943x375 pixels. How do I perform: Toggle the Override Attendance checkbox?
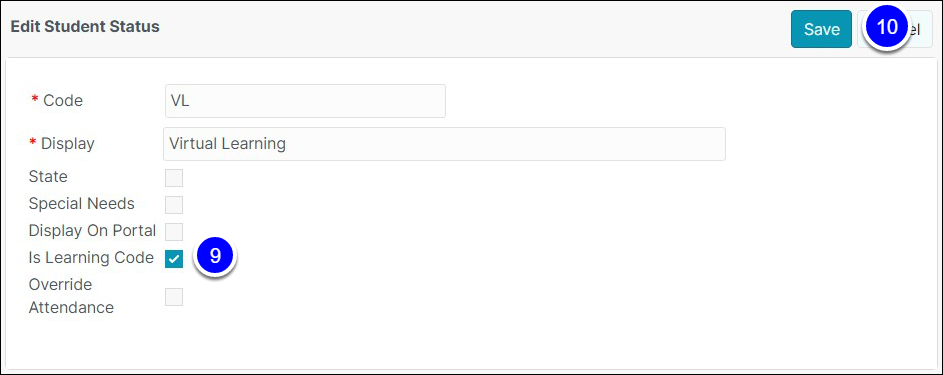pos(174,297)
